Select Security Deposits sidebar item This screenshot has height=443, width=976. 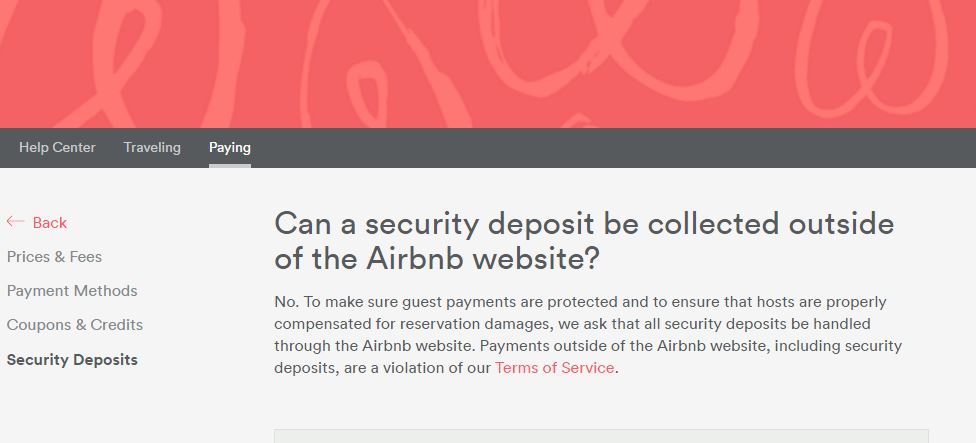coord(72,360)
